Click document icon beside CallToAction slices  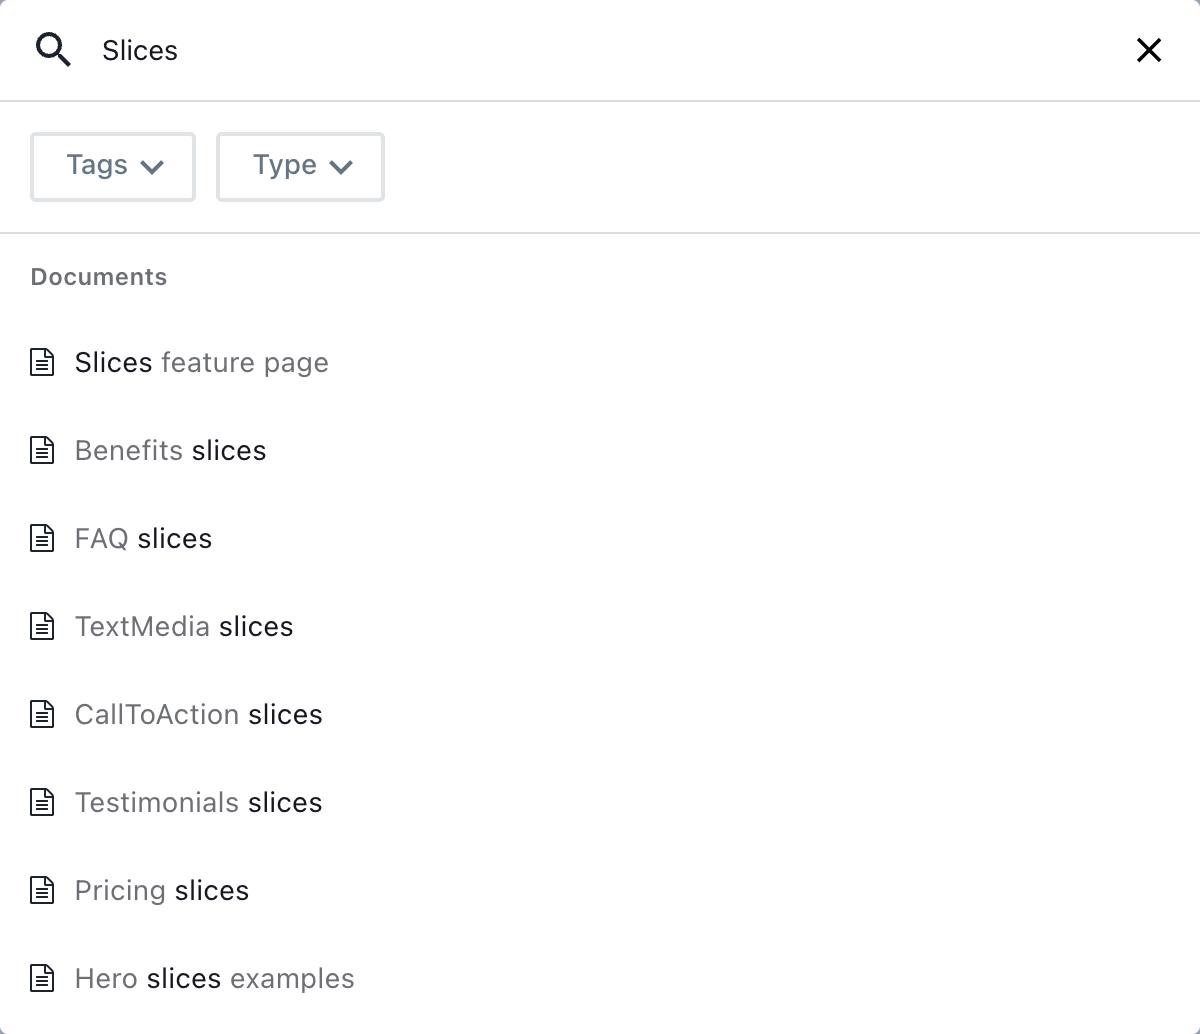42,714
